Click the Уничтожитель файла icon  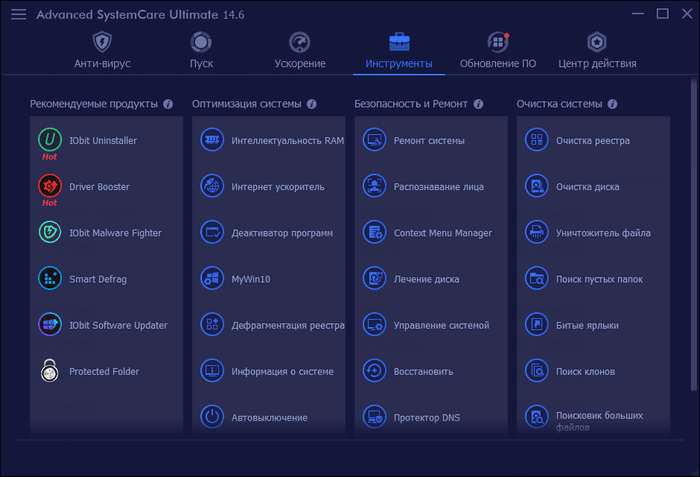pos(537,233)
